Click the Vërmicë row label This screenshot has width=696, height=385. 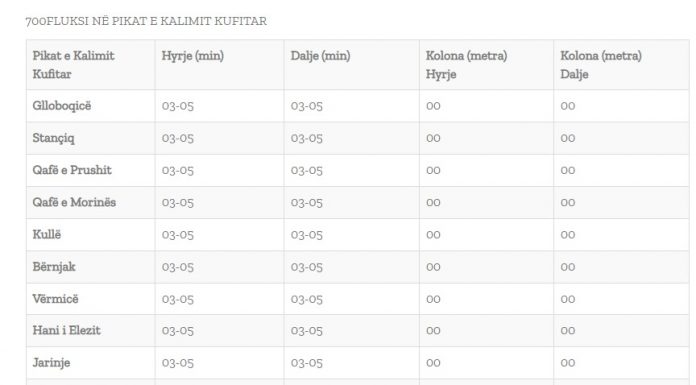[x=55, y=298]
